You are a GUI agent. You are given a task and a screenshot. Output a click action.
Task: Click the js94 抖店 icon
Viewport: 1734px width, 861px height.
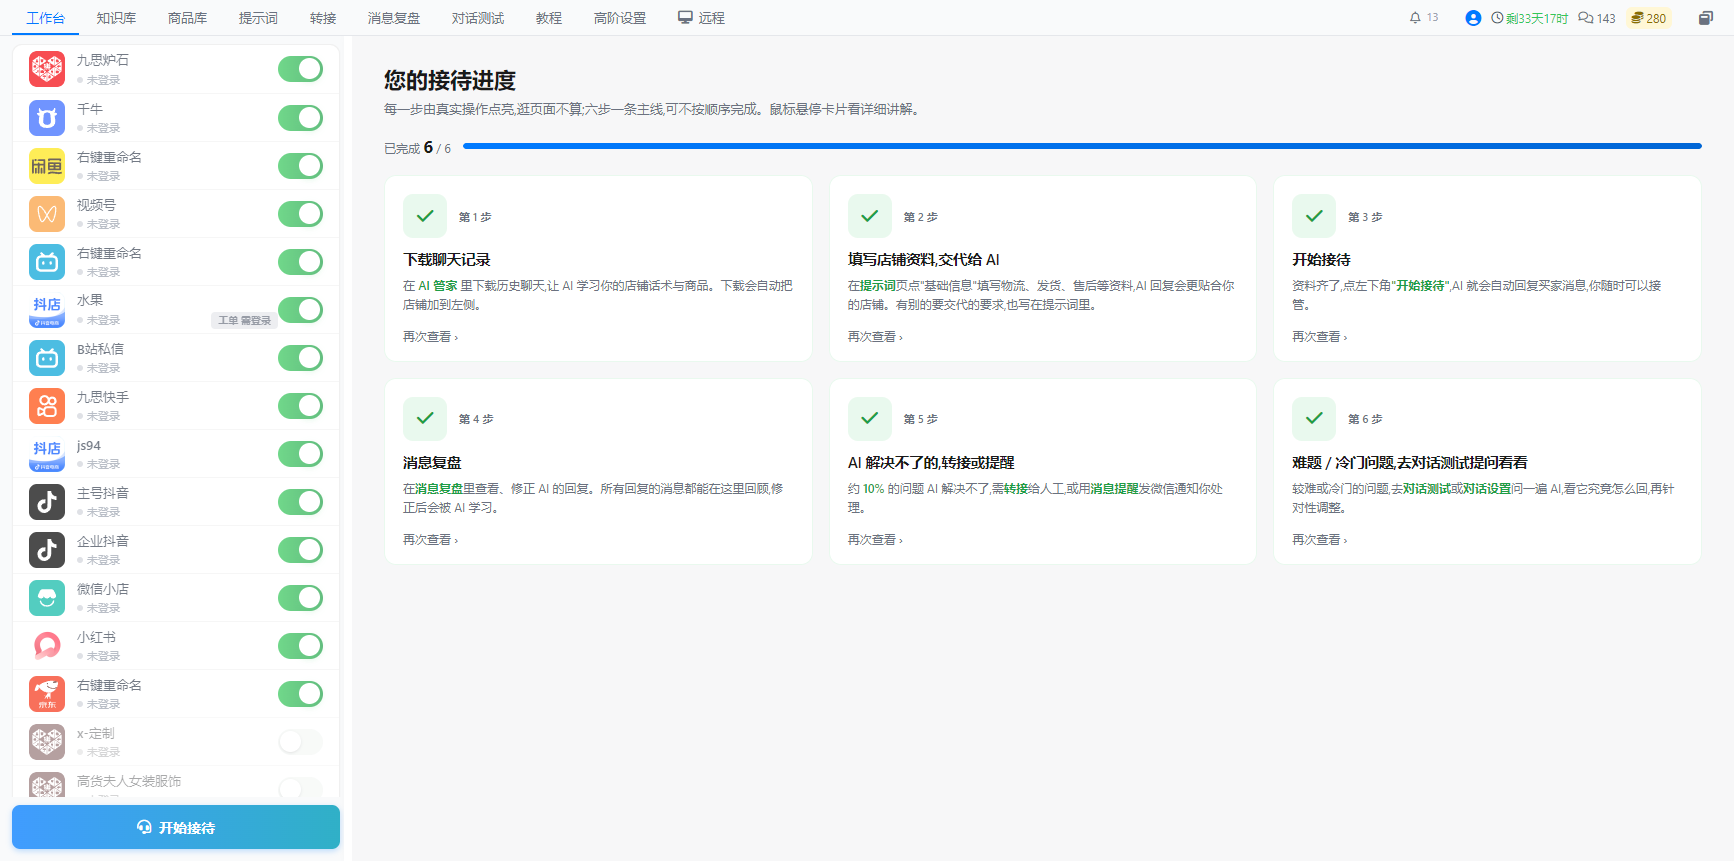(47, 454)
